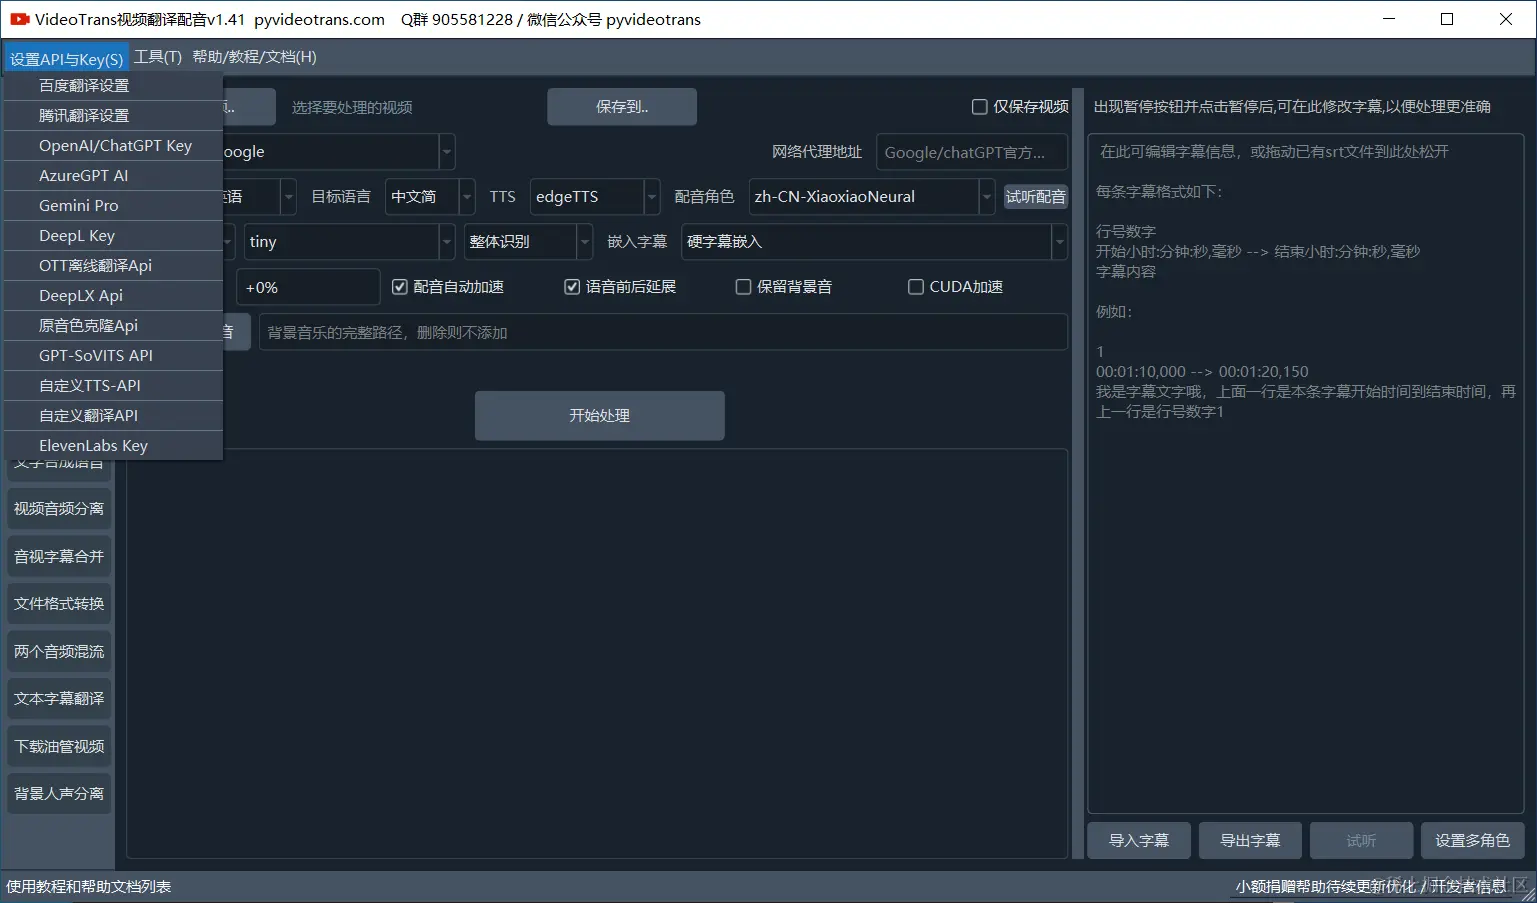Open the 工具(T) menu
1537x903 pixels.
click(x=158, y=57)
